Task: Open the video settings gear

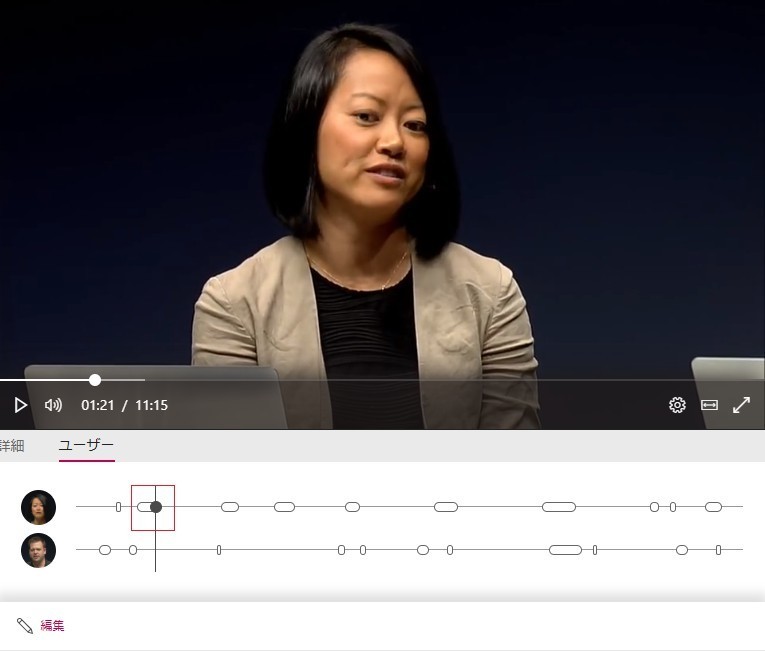Action: click(x=677, y=405)
